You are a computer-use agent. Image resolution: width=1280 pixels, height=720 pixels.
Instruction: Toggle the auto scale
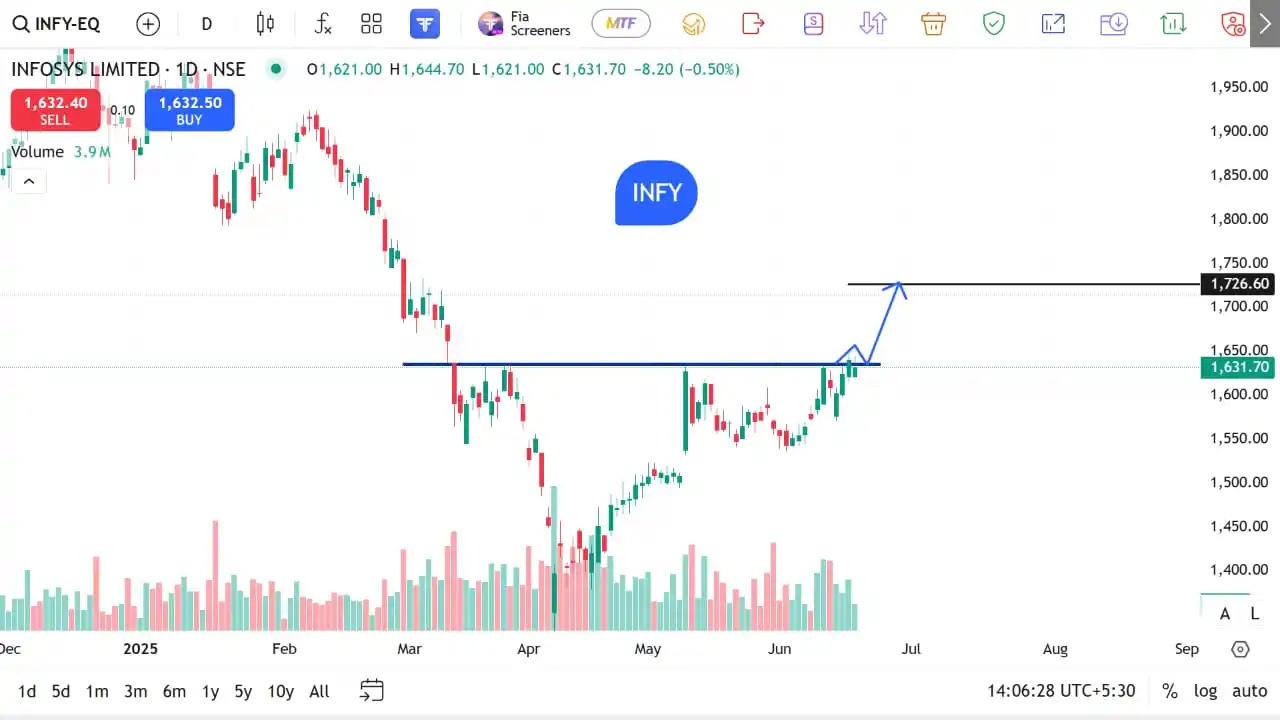click(1249, 691)
